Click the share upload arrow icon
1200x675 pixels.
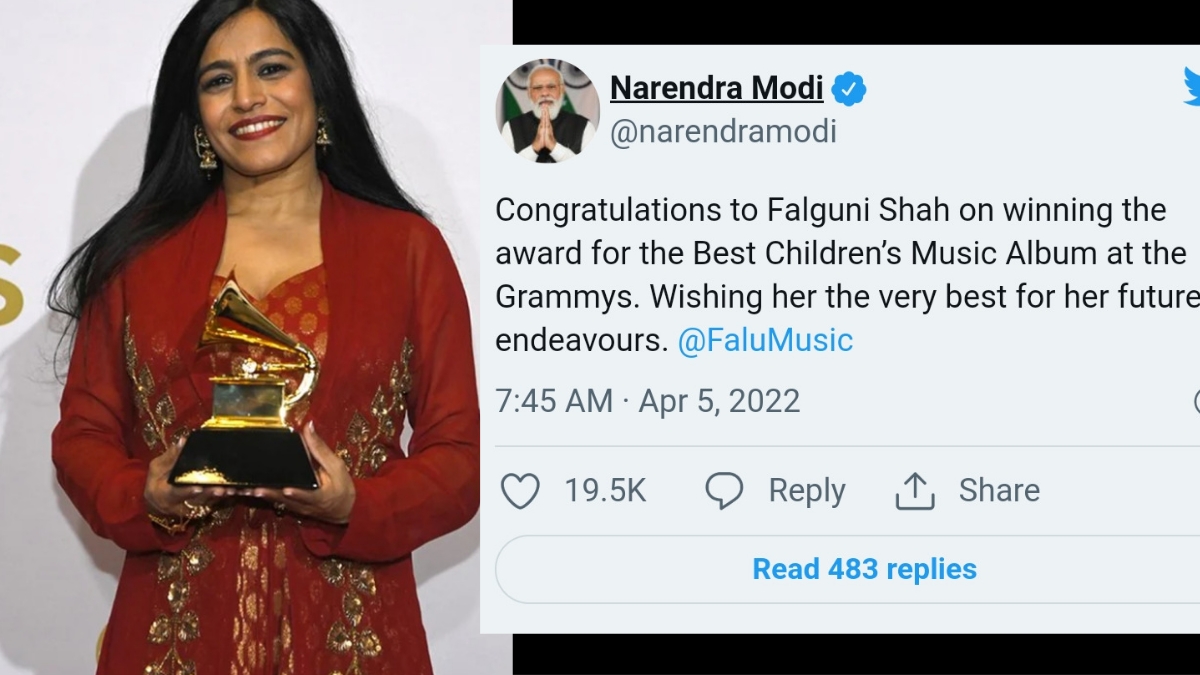click(915, 491)
